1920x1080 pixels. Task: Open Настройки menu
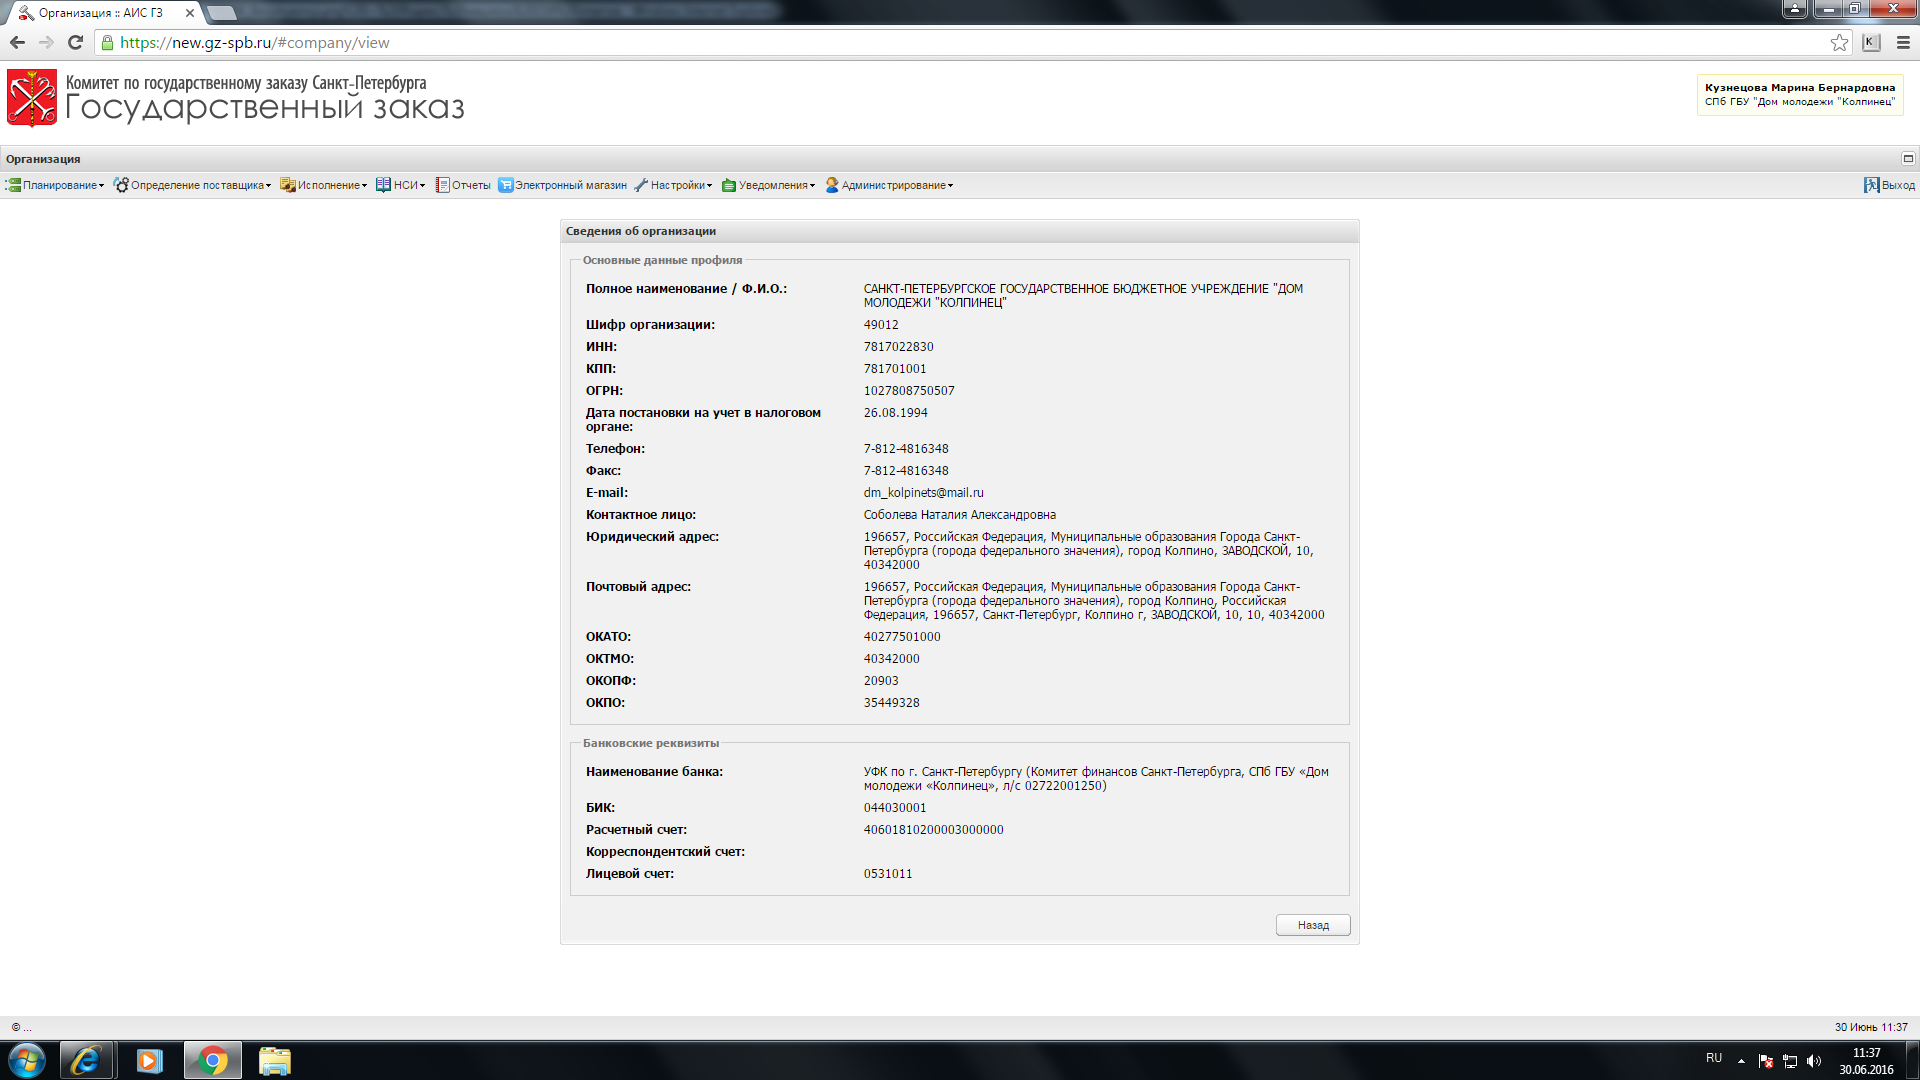(x=677, y=185)
